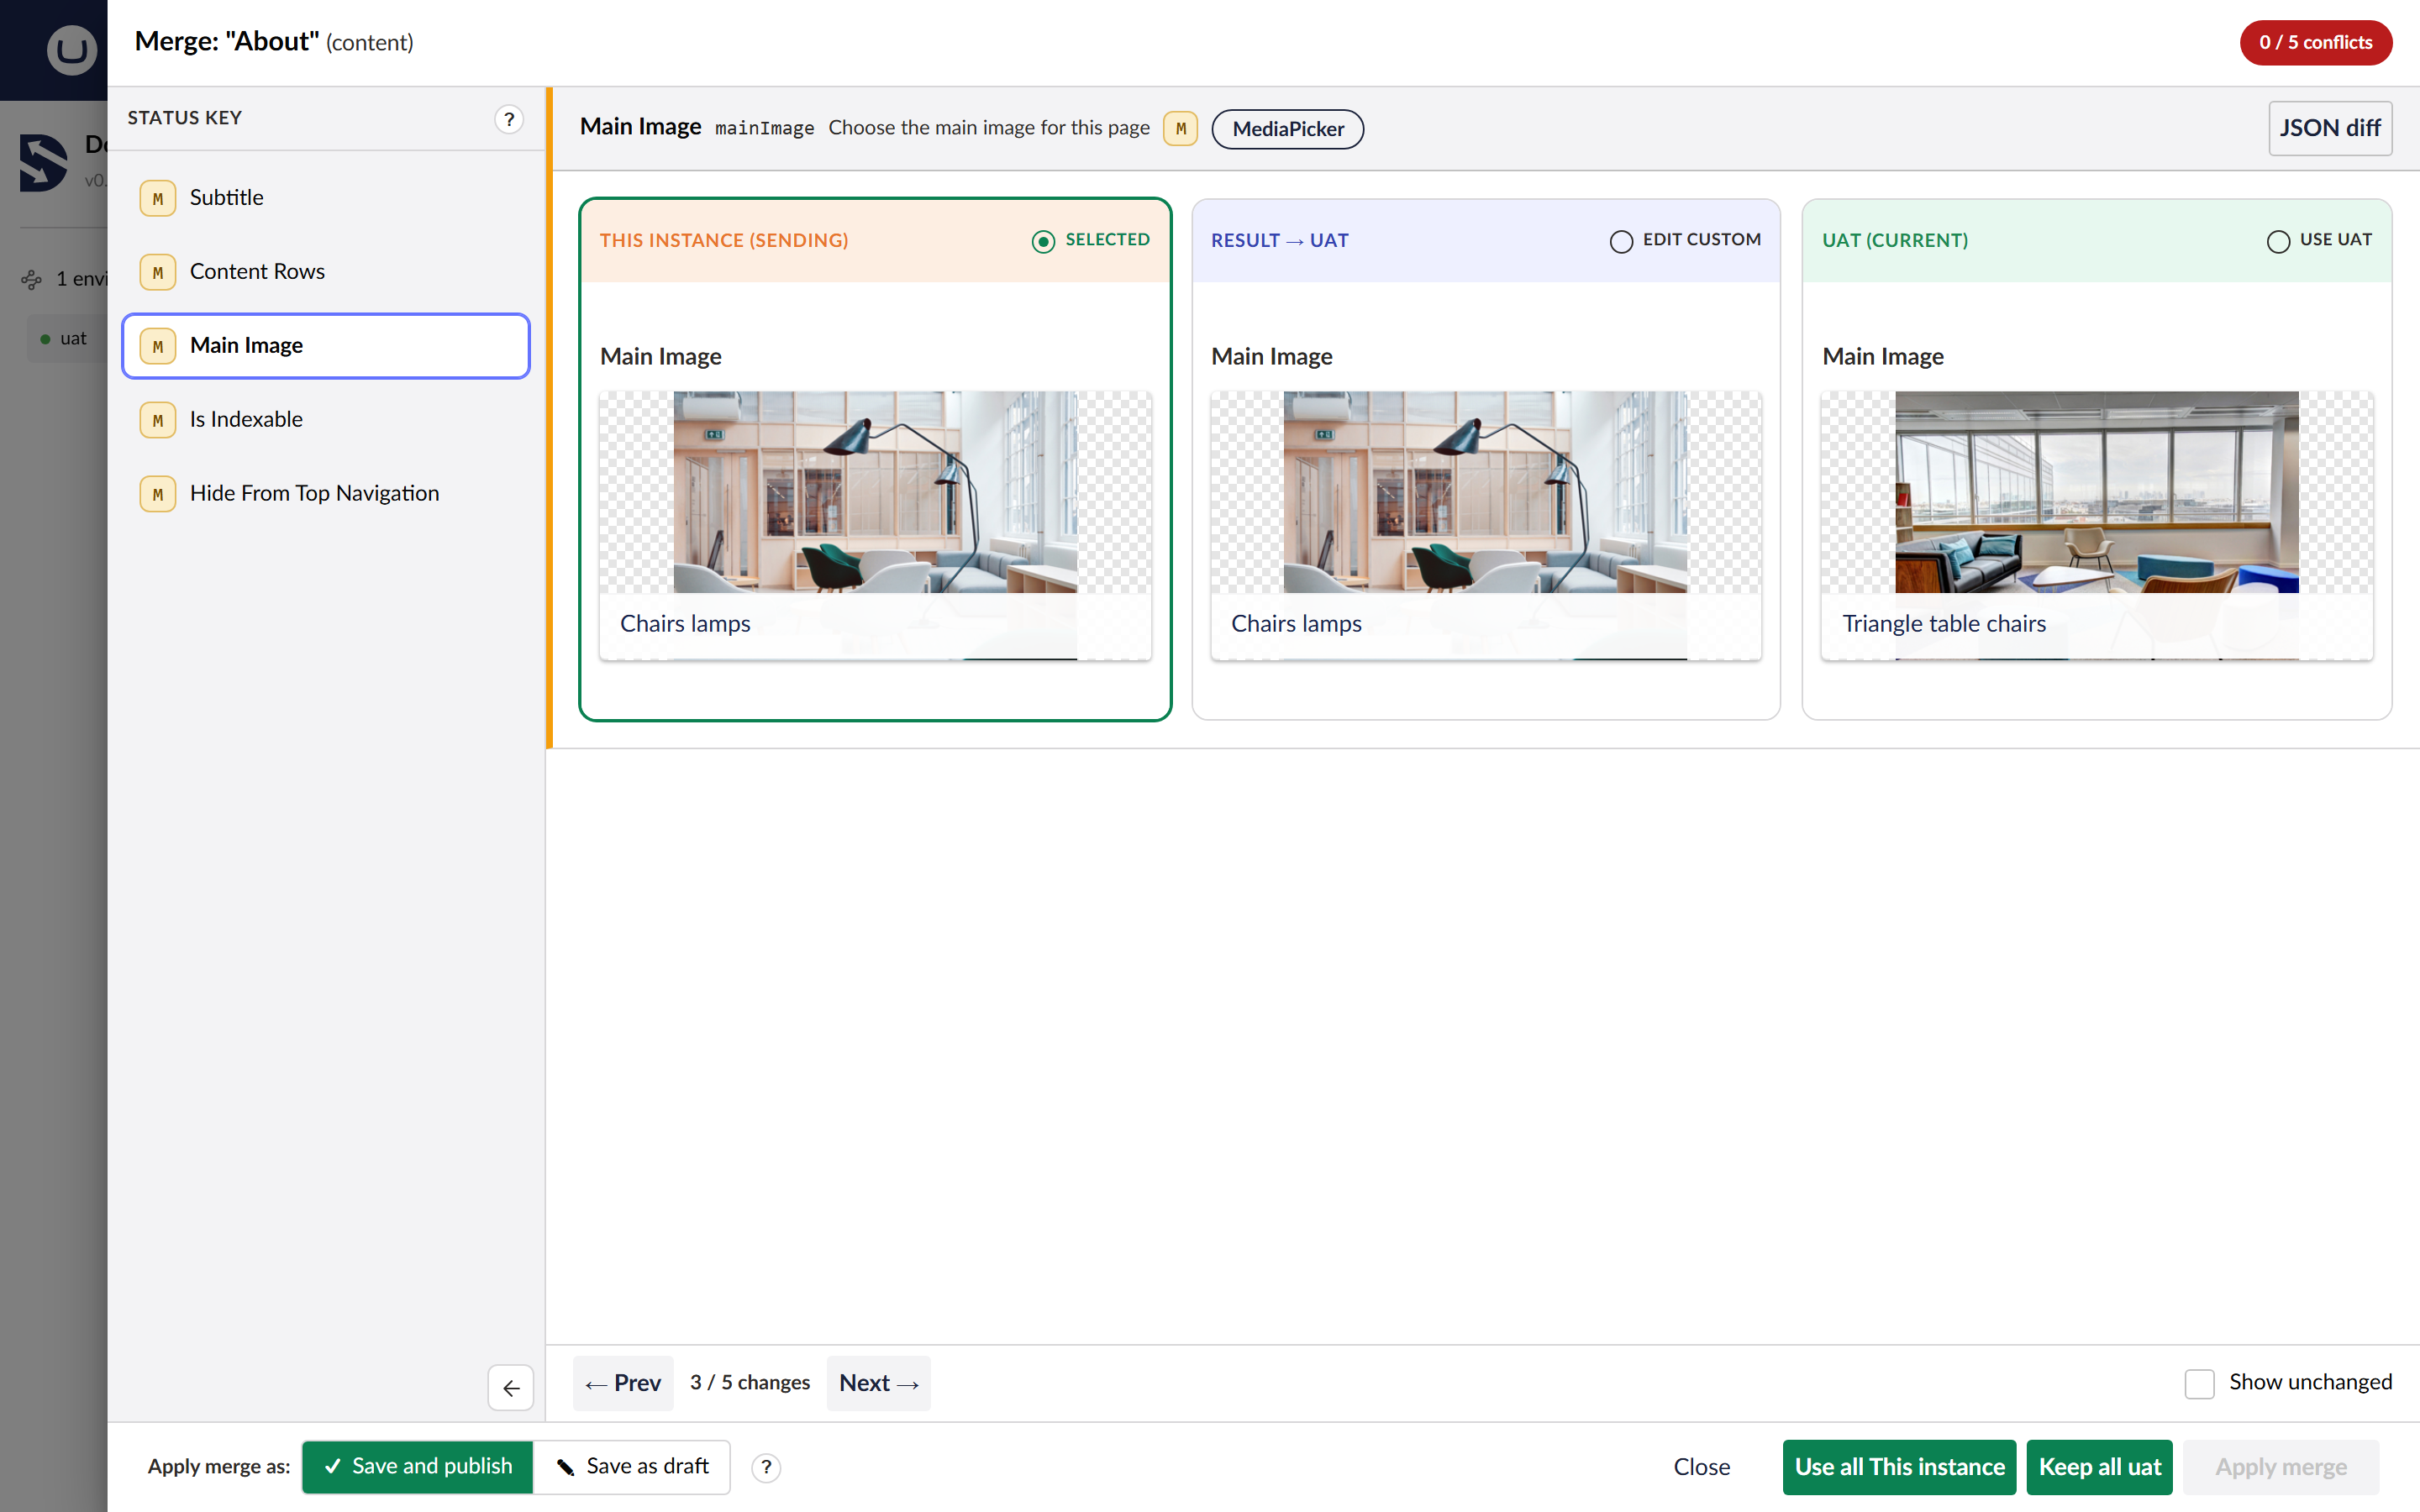Click the Chairs lamps thumbnail in Result
The height and width of the screenshot is (1512, 2420).
[1486, 525]
